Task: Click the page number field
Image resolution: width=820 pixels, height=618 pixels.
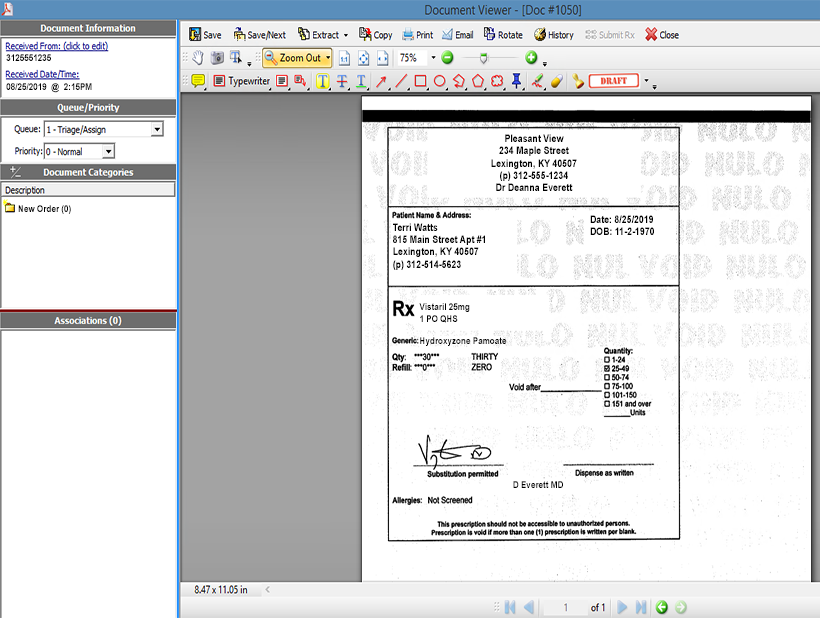Action: 566,607
